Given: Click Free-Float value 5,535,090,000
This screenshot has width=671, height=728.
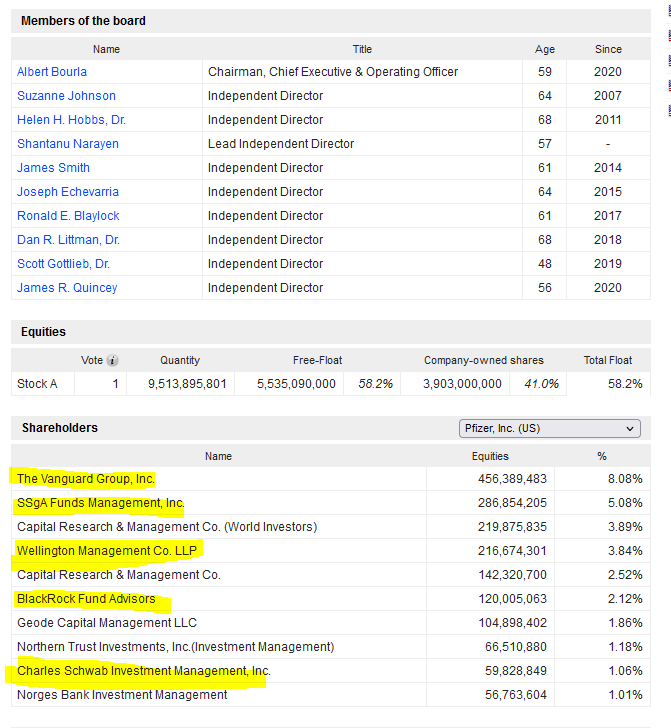Looking at the screenshot, I should pyautogui.click(x=296, y=384).
